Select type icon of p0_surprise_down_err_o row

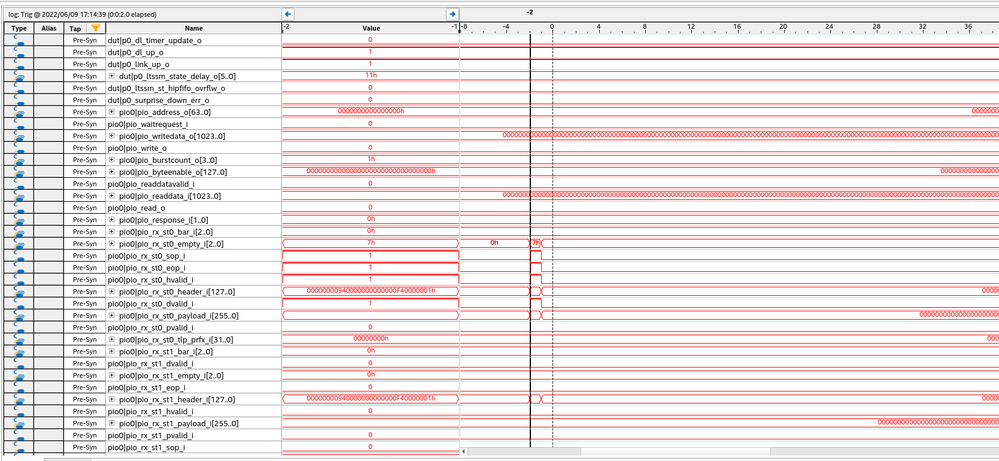19,100
